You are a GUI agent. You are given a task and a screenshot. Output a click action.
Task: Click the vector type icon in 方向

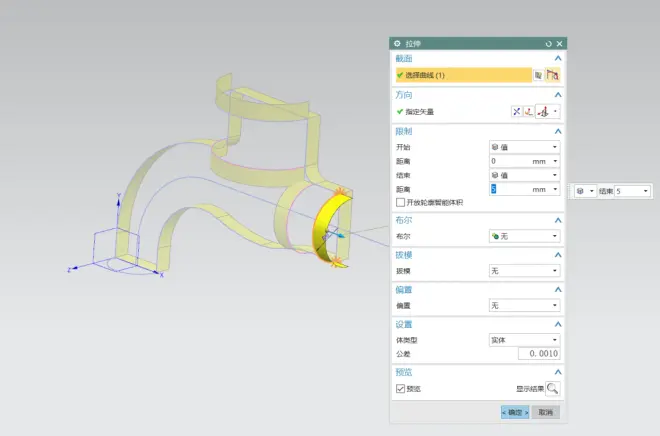[x=544, y=111]
